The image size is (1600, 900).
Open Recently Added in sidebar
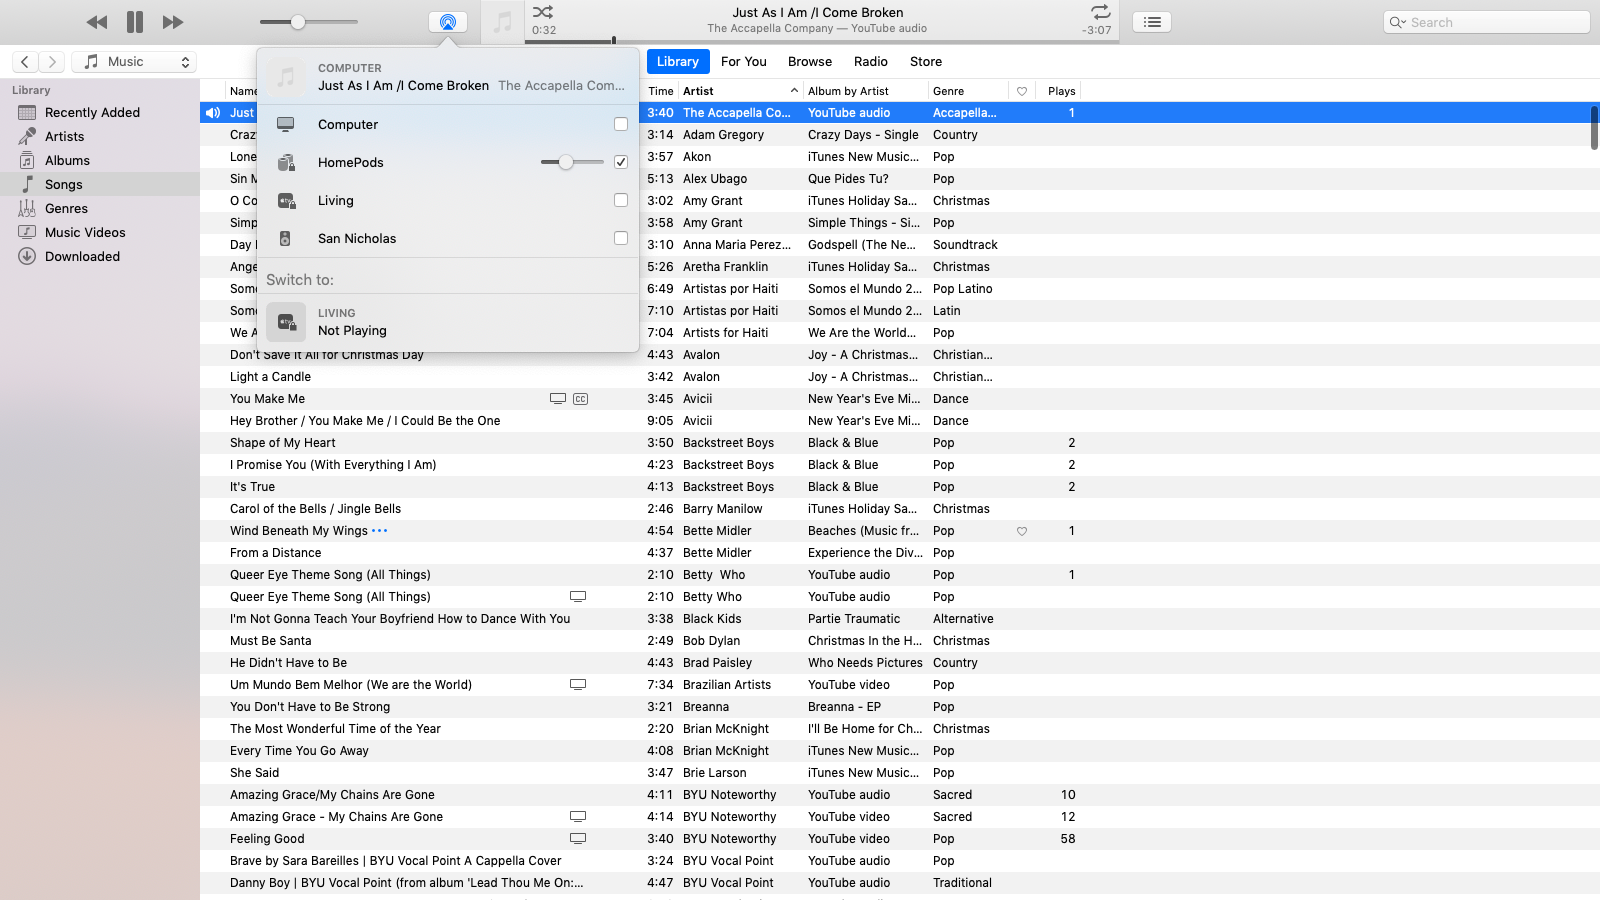click(x=92, y=113)
